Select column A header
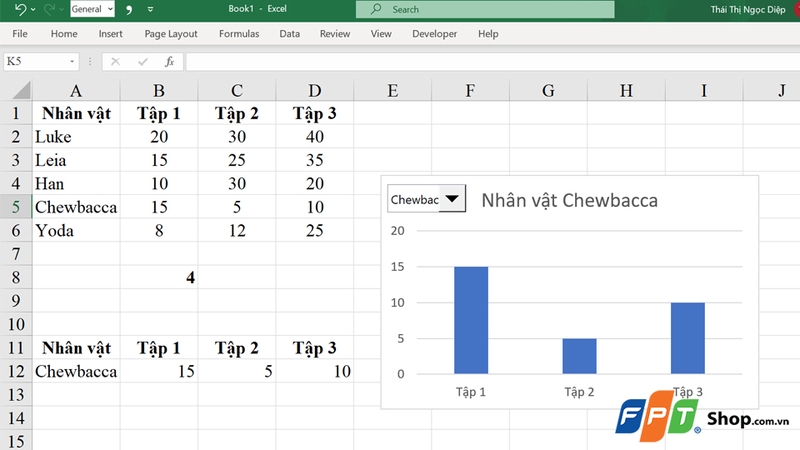This screenshot has width=800, height=450. point(76,91)
